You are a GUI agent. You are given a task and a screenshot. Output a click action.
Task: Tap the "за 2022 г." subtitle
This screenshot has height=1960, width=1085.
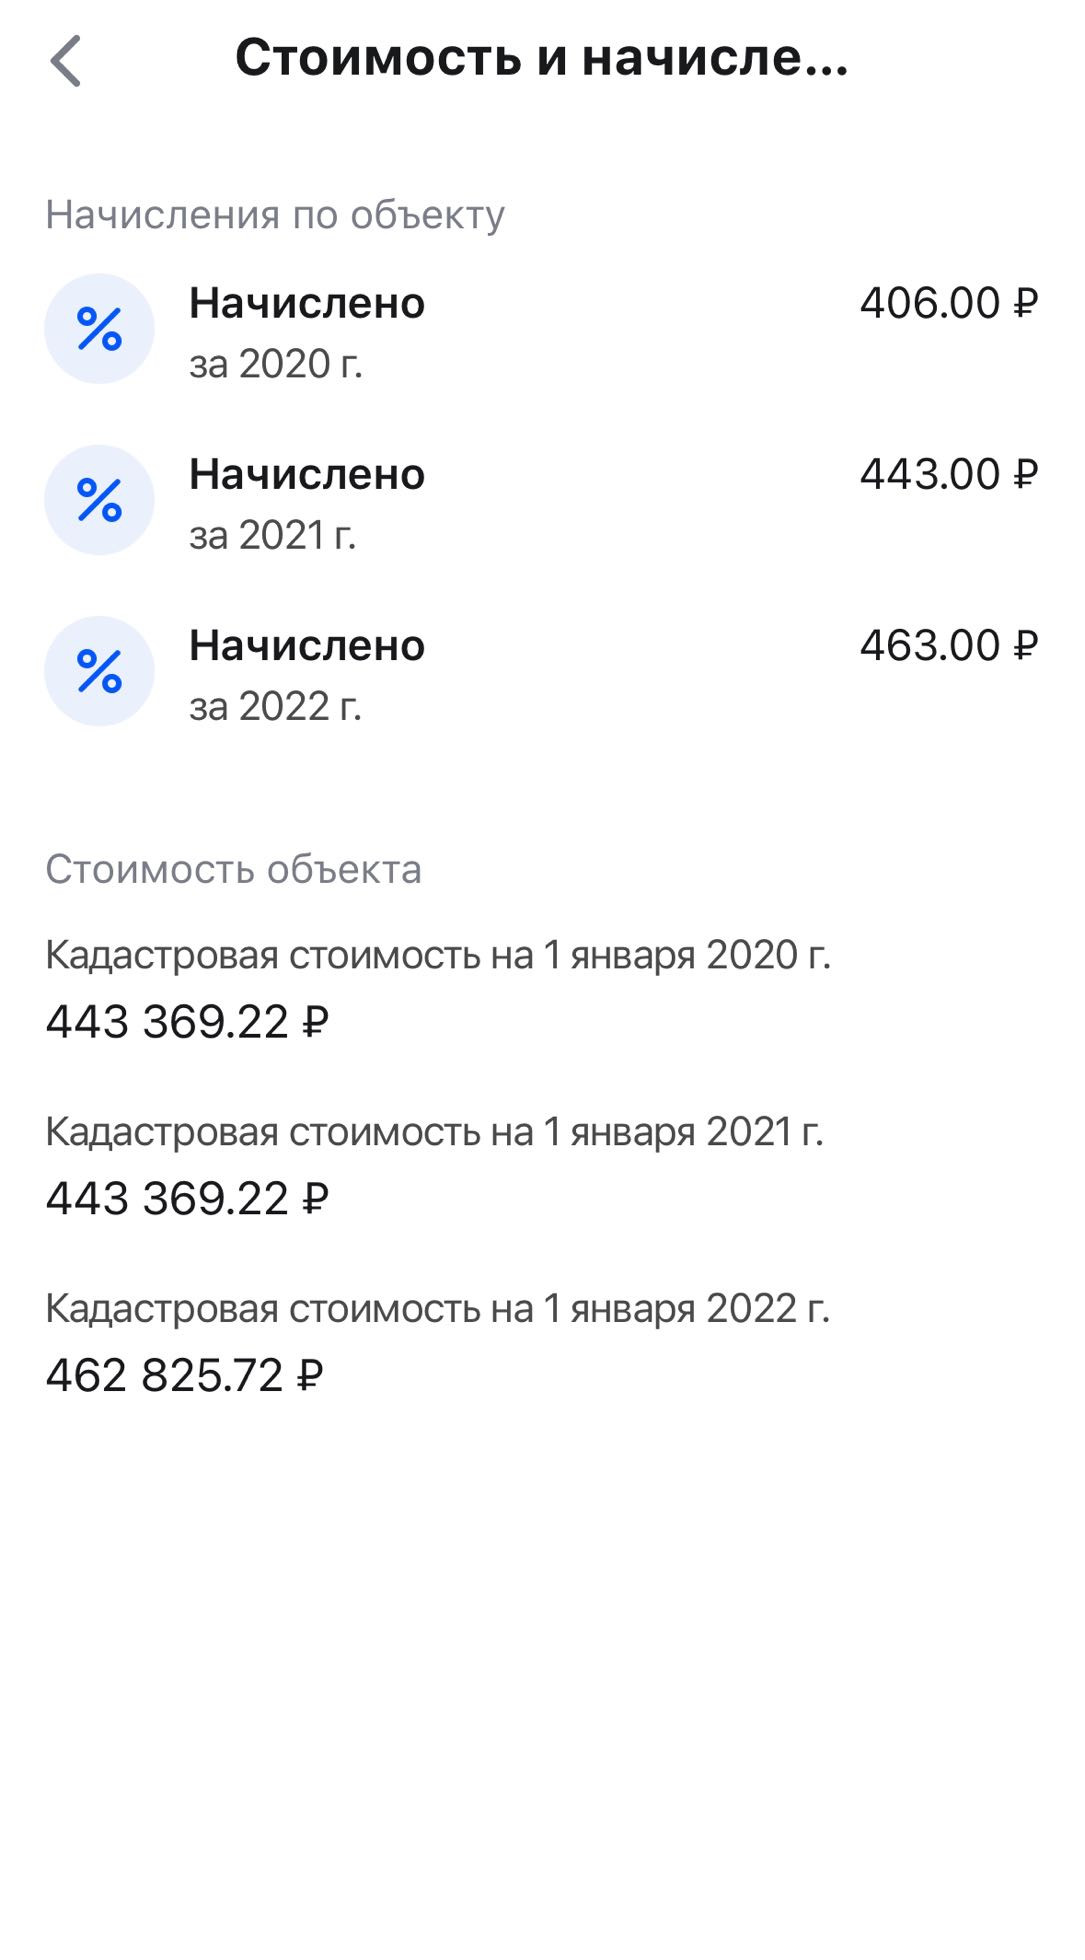point(275,706)
